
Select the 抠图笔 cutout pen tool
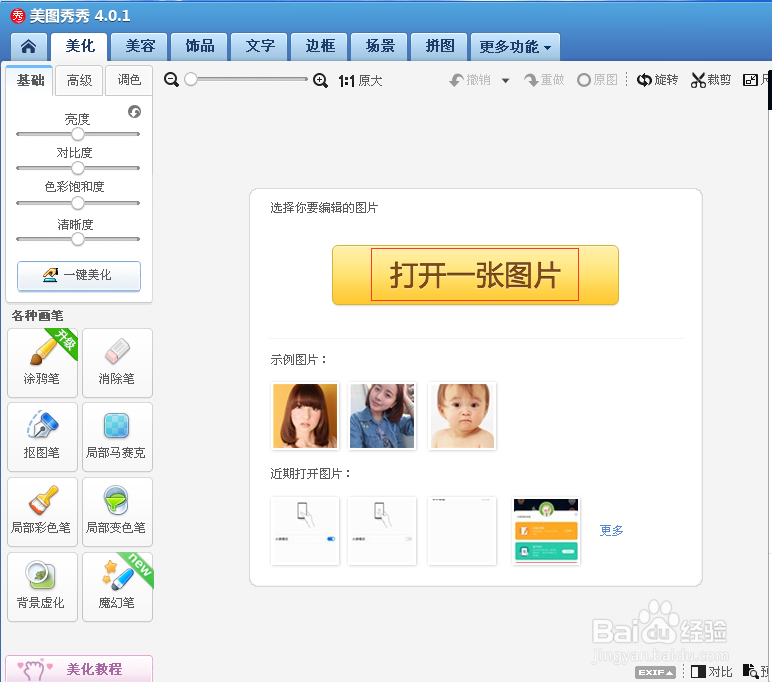[42, 437]
